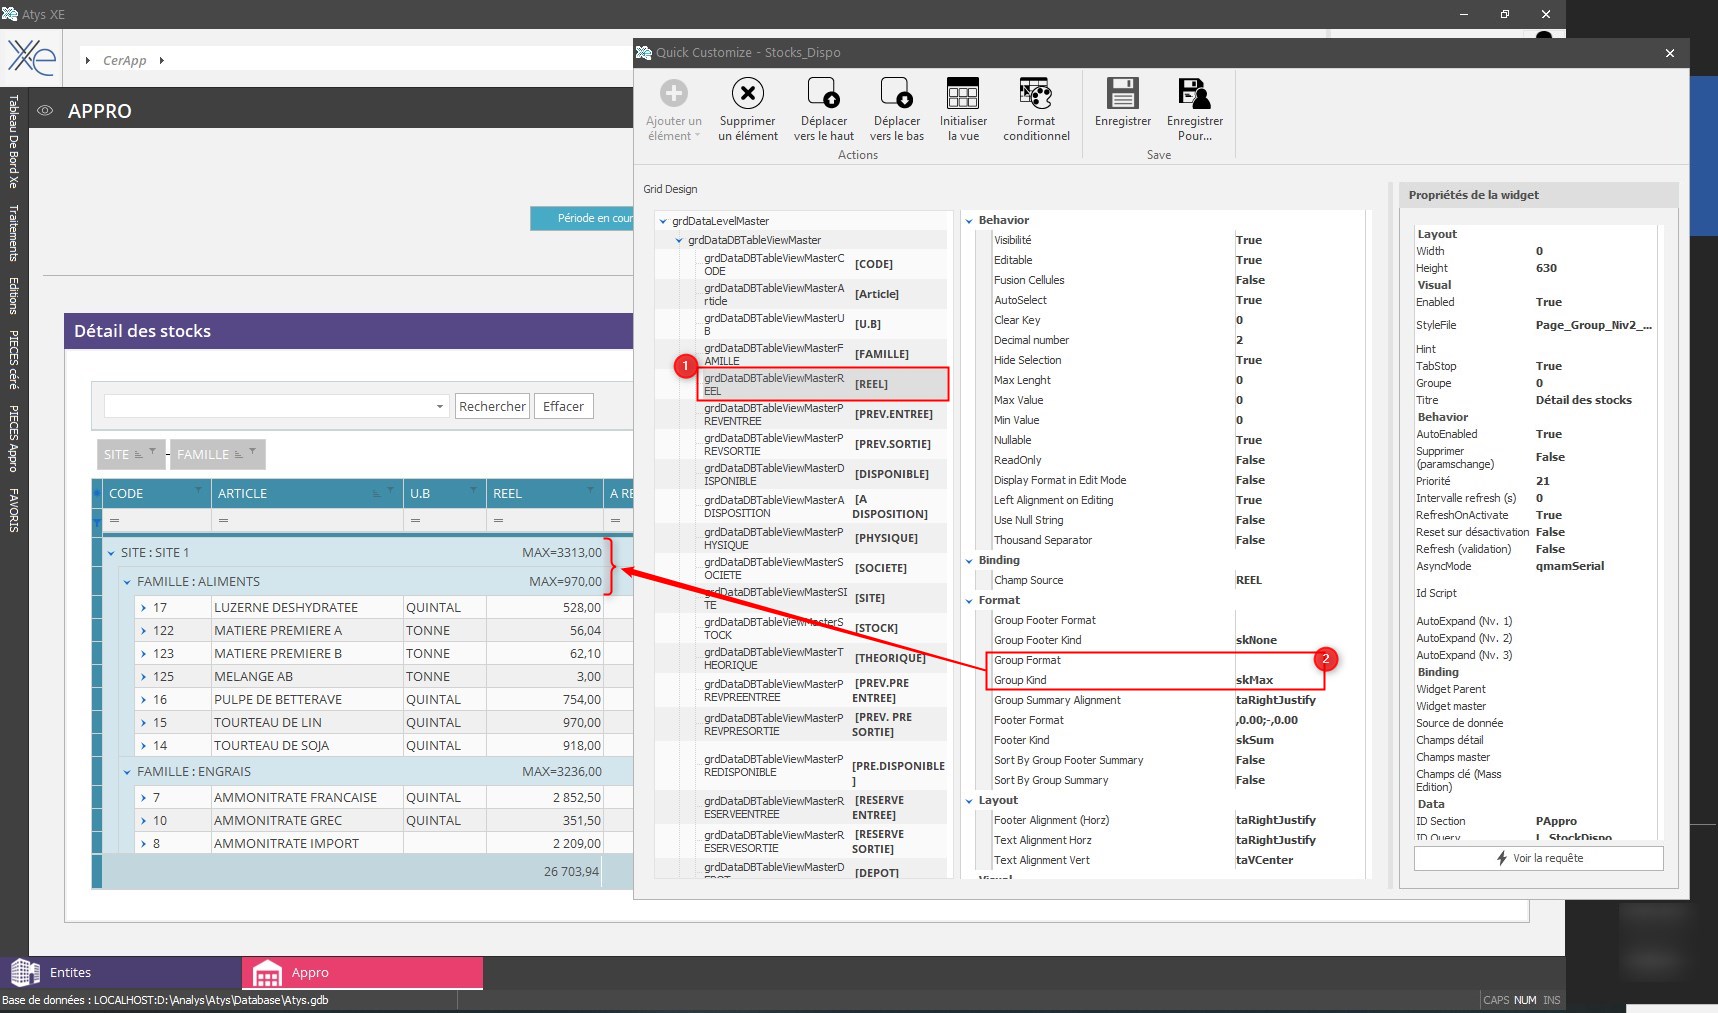Collapse the SITE : SITE 1 group
Viewport: 1718px width, 1013px height.
111,553
